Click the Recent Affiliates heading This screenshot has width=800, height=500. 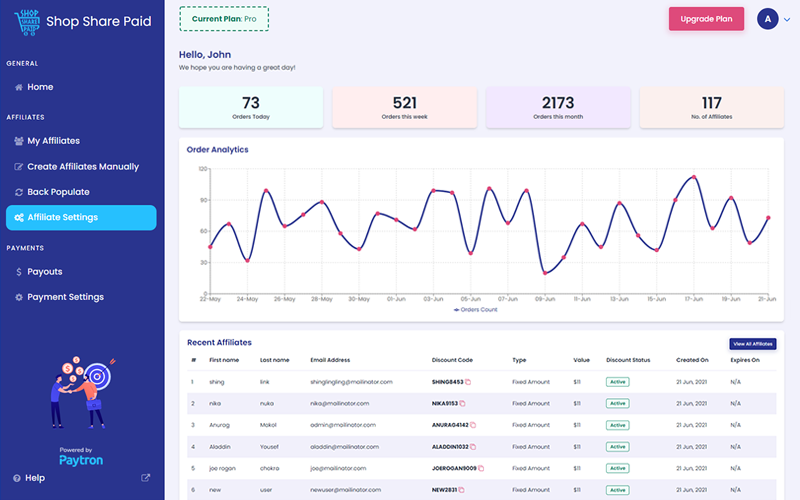(x=219, y=343)
